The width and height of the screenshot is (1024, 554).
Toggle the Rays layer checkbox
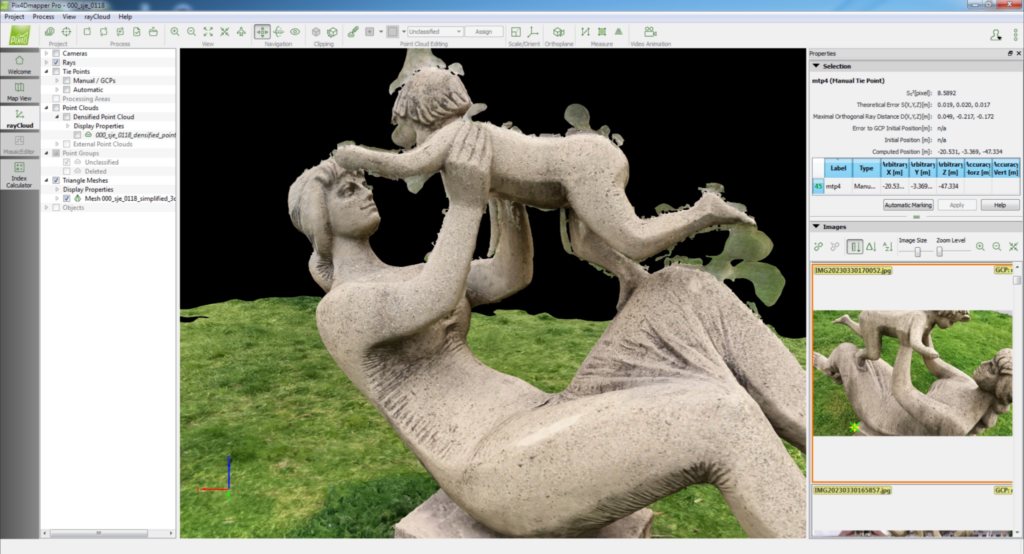(56, 62)
